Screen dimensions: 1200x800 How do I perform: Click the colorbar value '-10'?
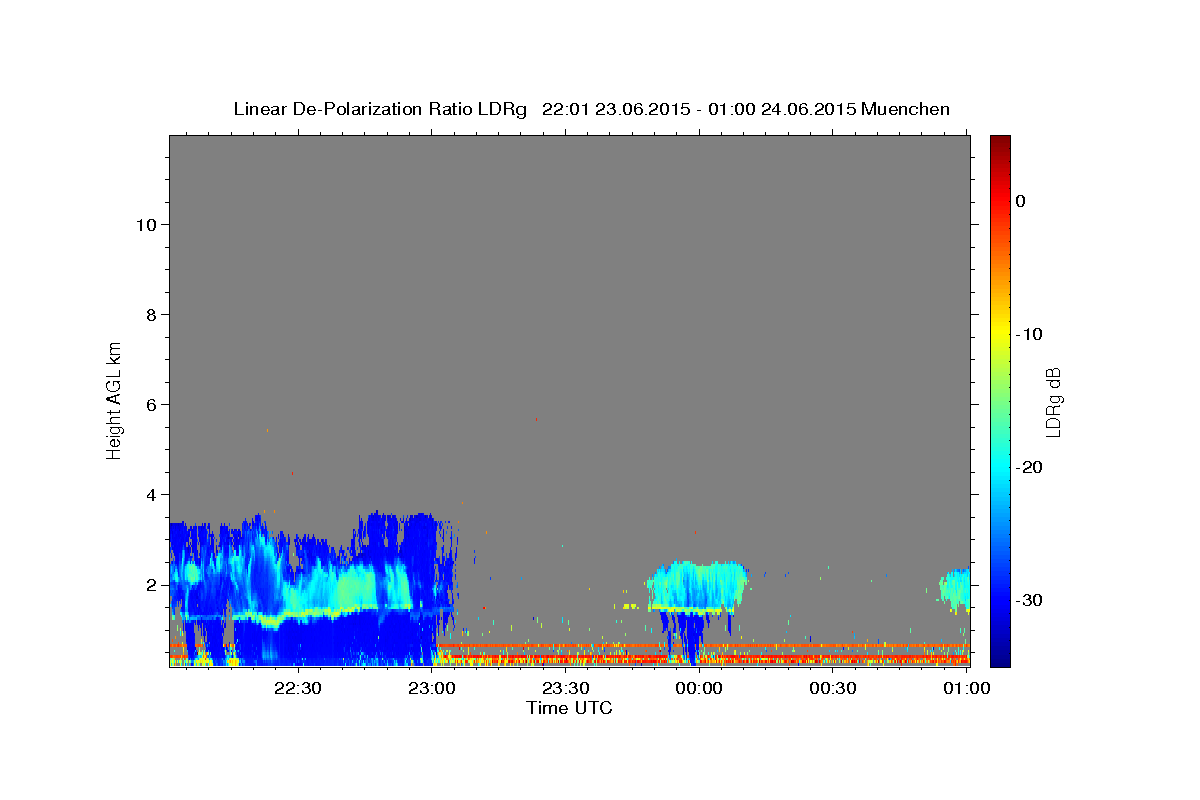point(1030,334)
